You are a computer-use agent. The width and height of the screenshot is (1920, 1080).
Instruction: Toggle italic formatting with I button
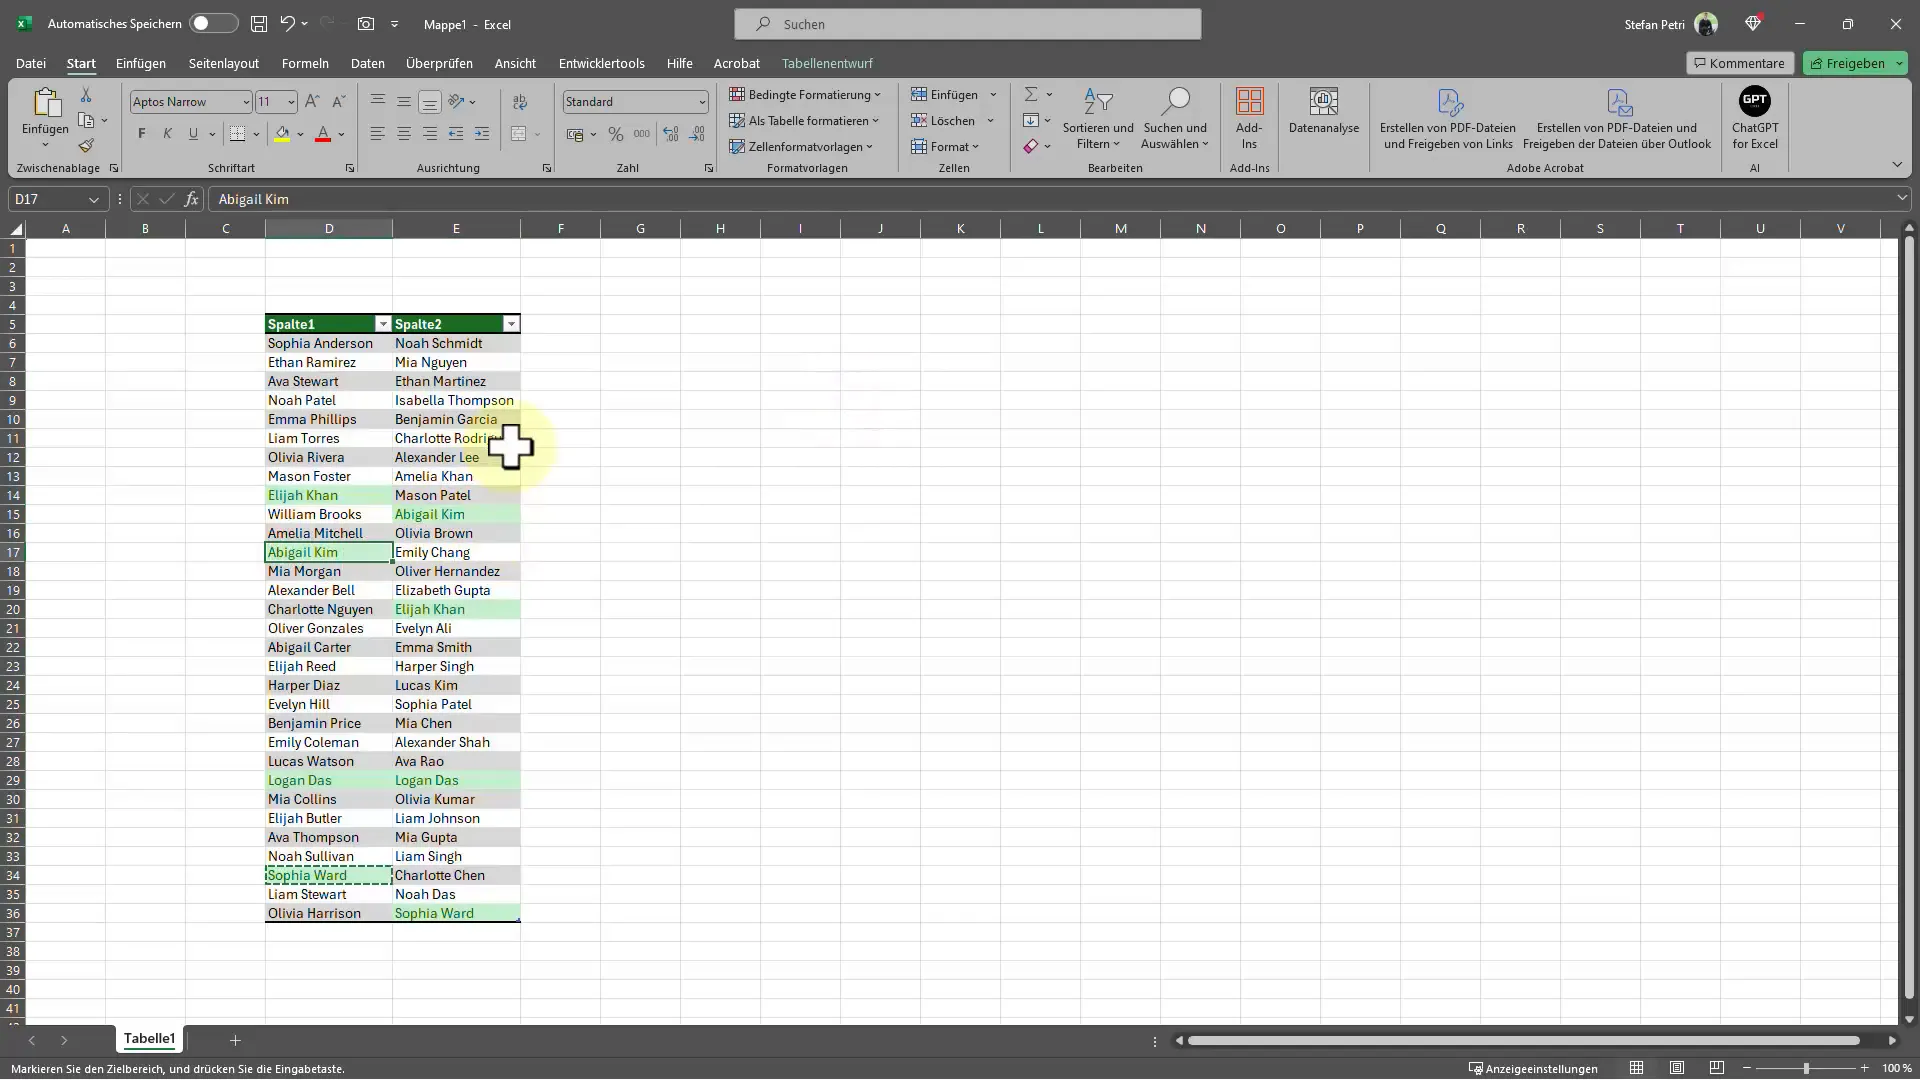coord(166,135)
